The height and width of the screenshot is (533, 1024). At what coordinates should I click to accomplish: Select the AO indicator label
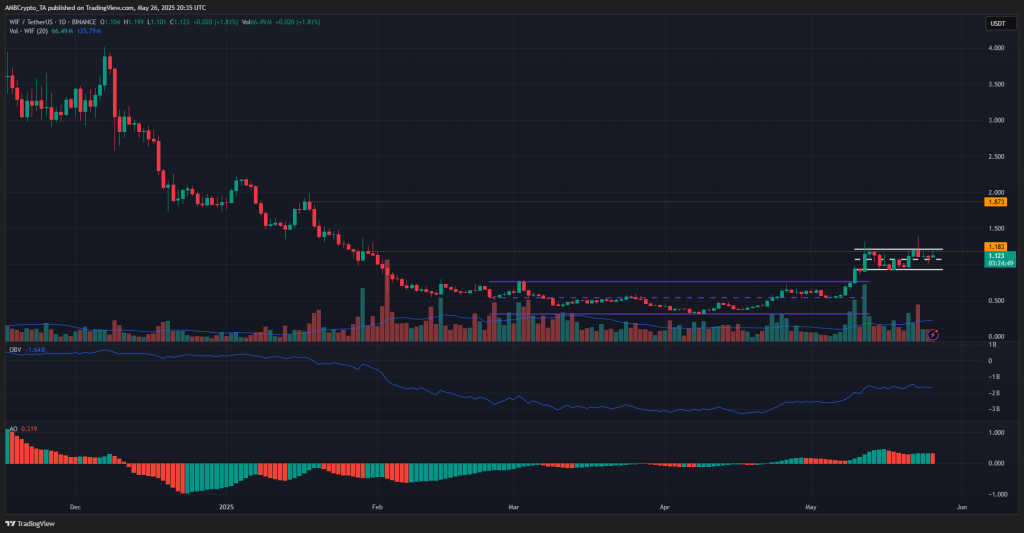[x=13, y=429]
